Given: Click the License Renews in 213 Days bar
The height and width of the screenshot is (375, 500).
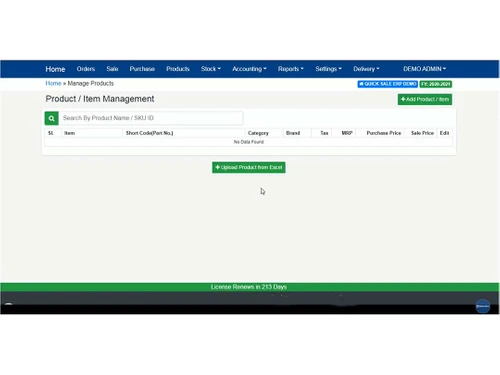Looking at the screenshot, I should [249, 287].
